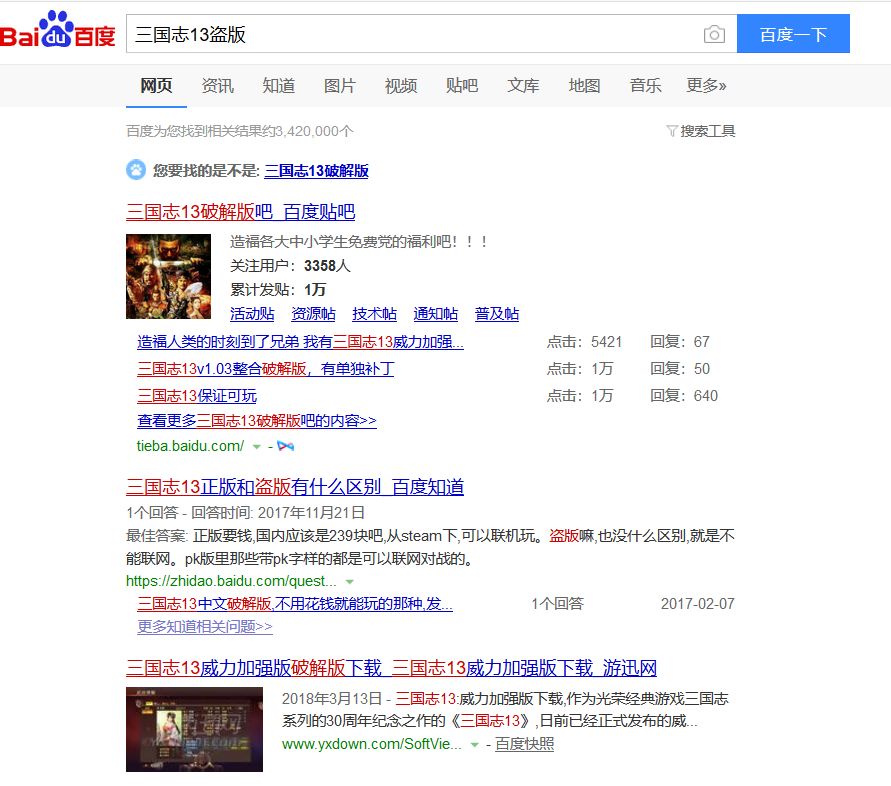This screenshot has width=891, height=786.
Task: Open camera image search icon
Action: [x=714, y=35]
